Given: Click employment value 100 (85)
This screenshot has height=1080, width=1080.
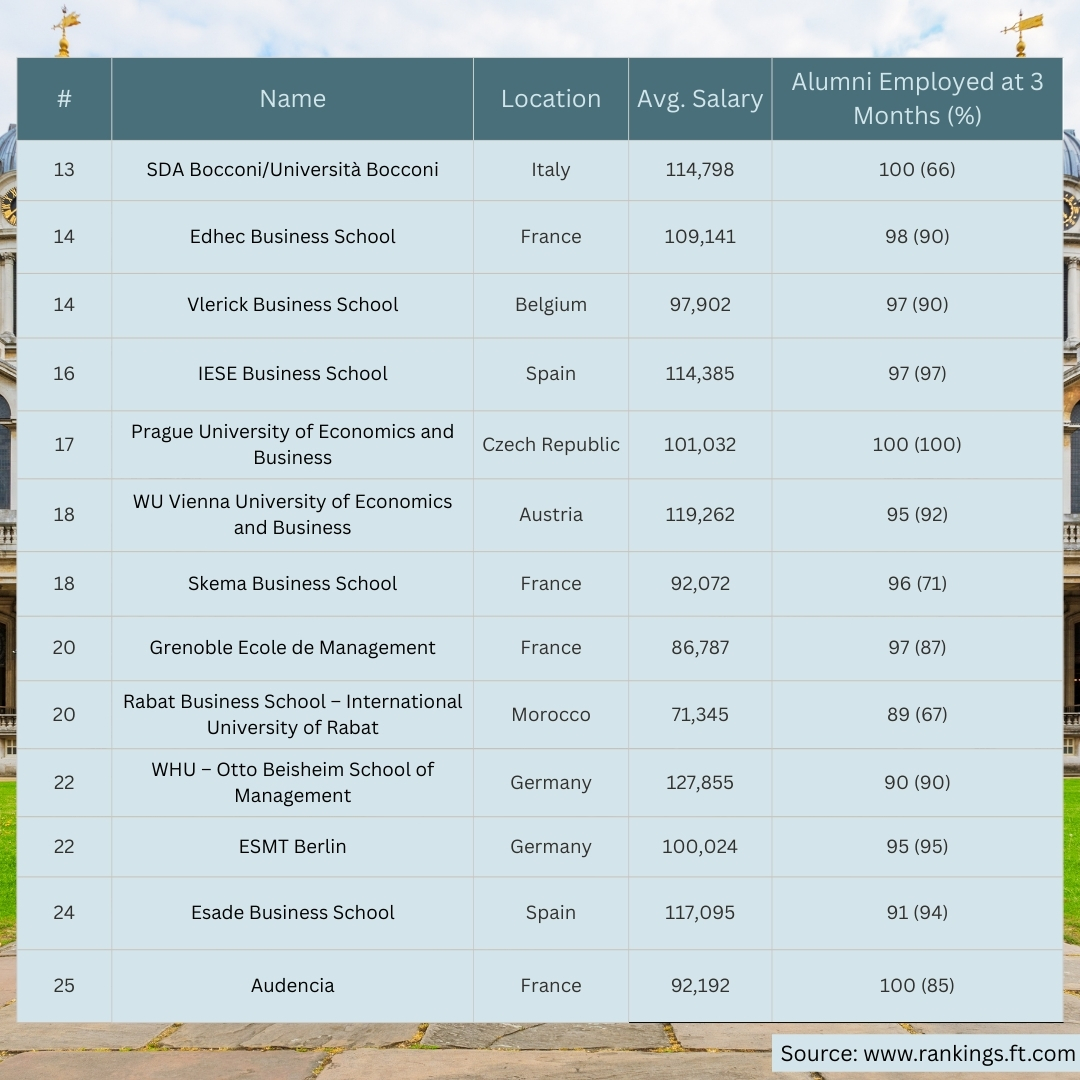Looking at the screenshot, I should pyautogui.click(x=917, y=986).
